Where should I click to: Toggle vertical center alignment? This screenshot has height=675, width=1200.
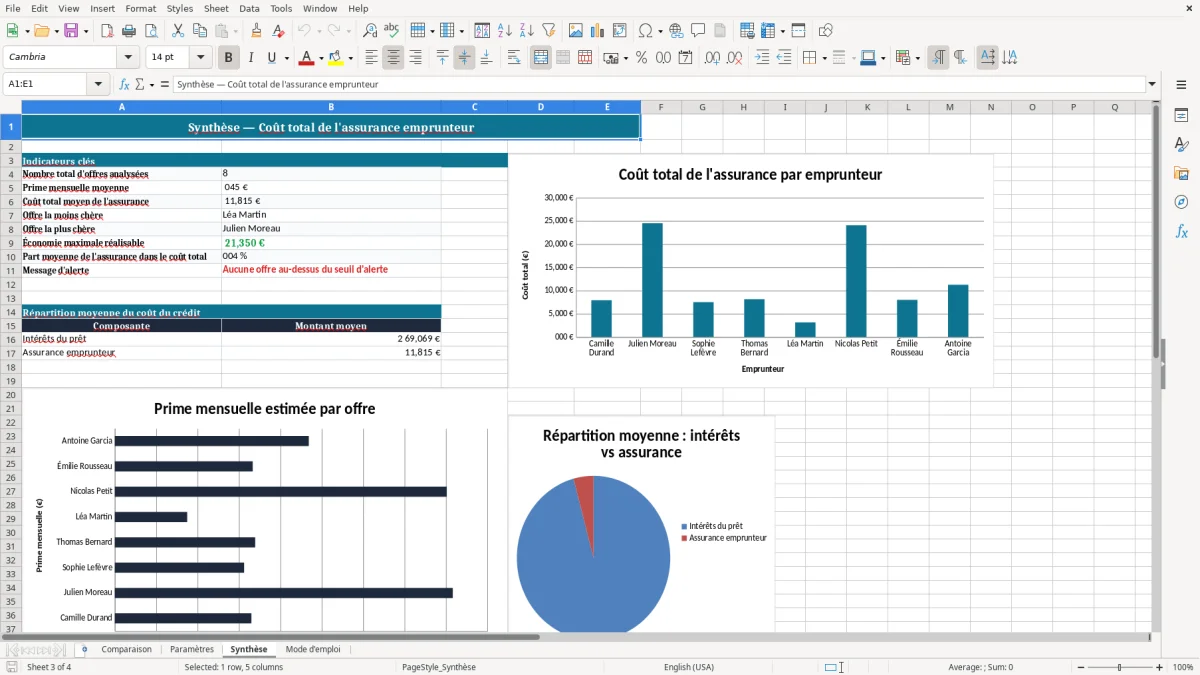click(465, 58)
